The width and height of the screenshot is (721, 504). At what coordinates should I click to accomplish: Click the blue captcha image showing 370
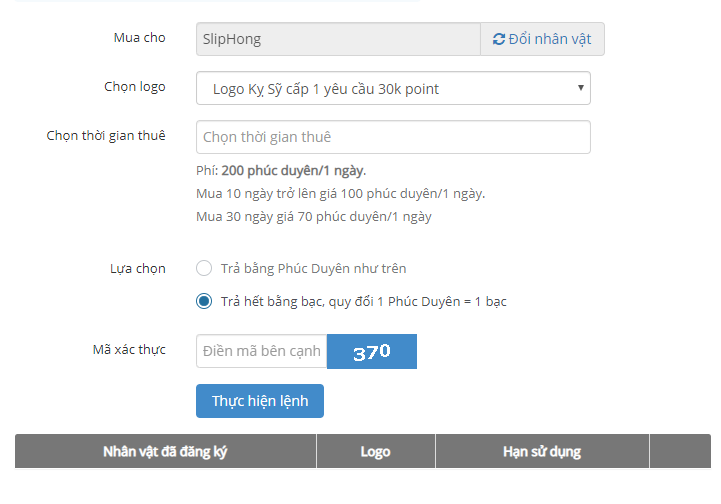(371, 351)
